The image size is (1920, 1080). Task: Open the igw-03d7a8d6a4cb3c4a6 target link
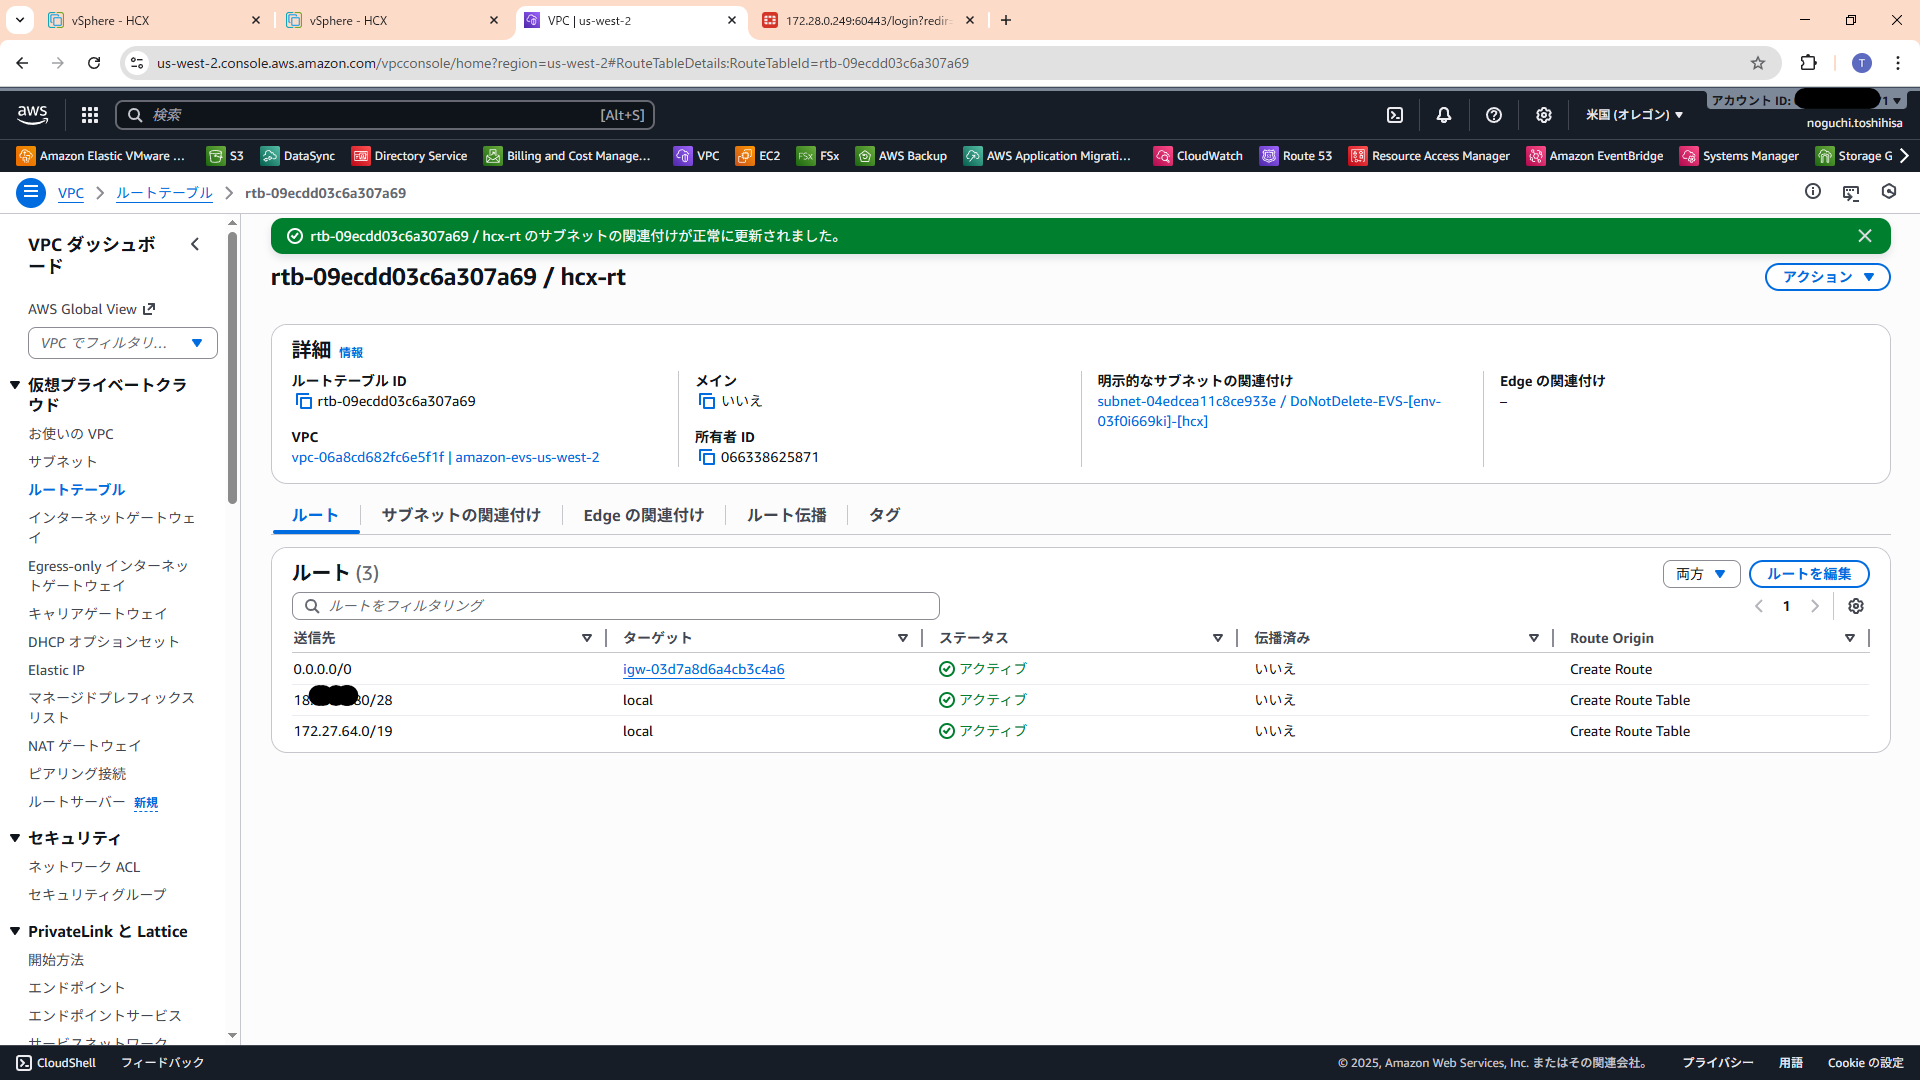pyautogui.click(x=703, y=669)
